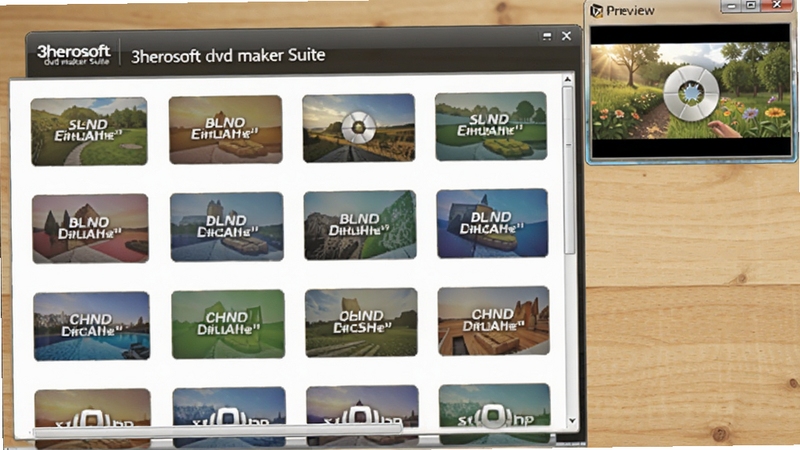Click the vertical scrollbar thumb
Image resolution: width=800 pixels, height=450 pixels.
pyautogui.click(x=569, y=170)
